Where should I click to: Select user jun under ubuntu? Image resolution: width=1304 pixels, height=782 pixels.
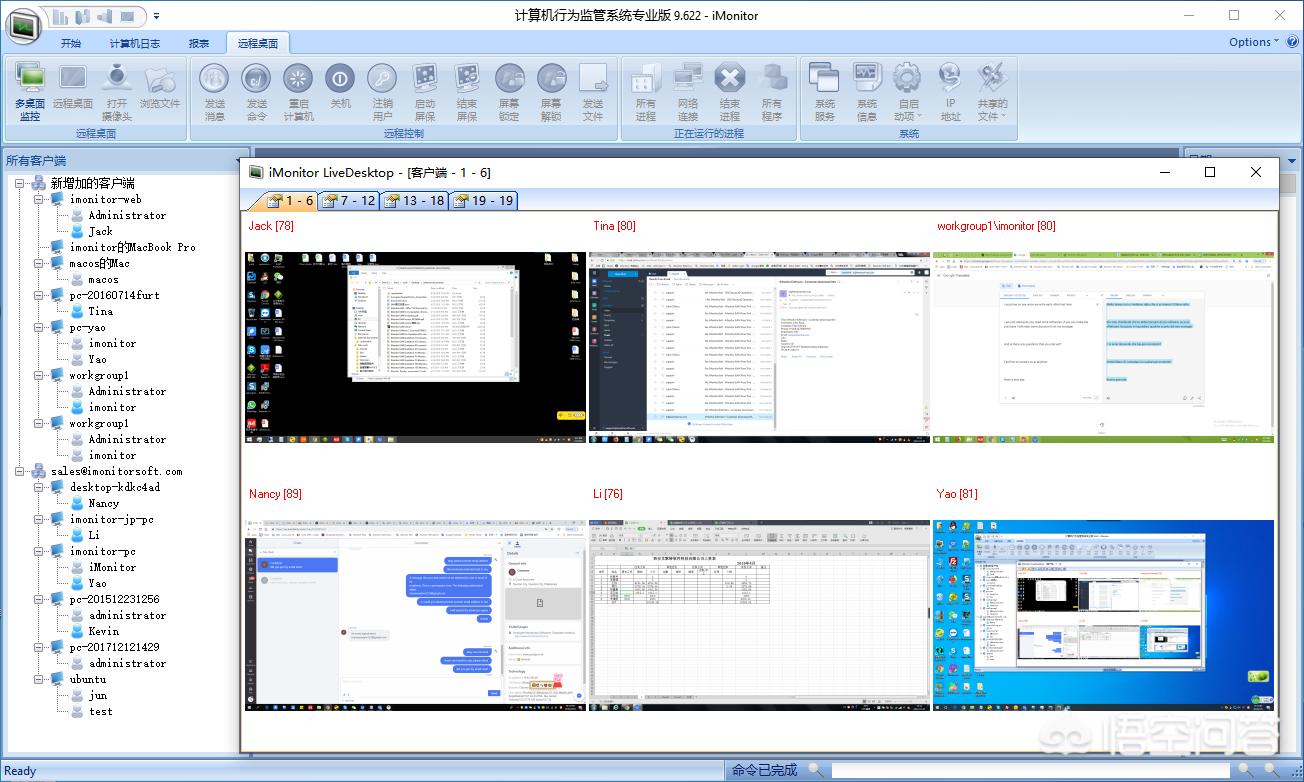[97, 695]
